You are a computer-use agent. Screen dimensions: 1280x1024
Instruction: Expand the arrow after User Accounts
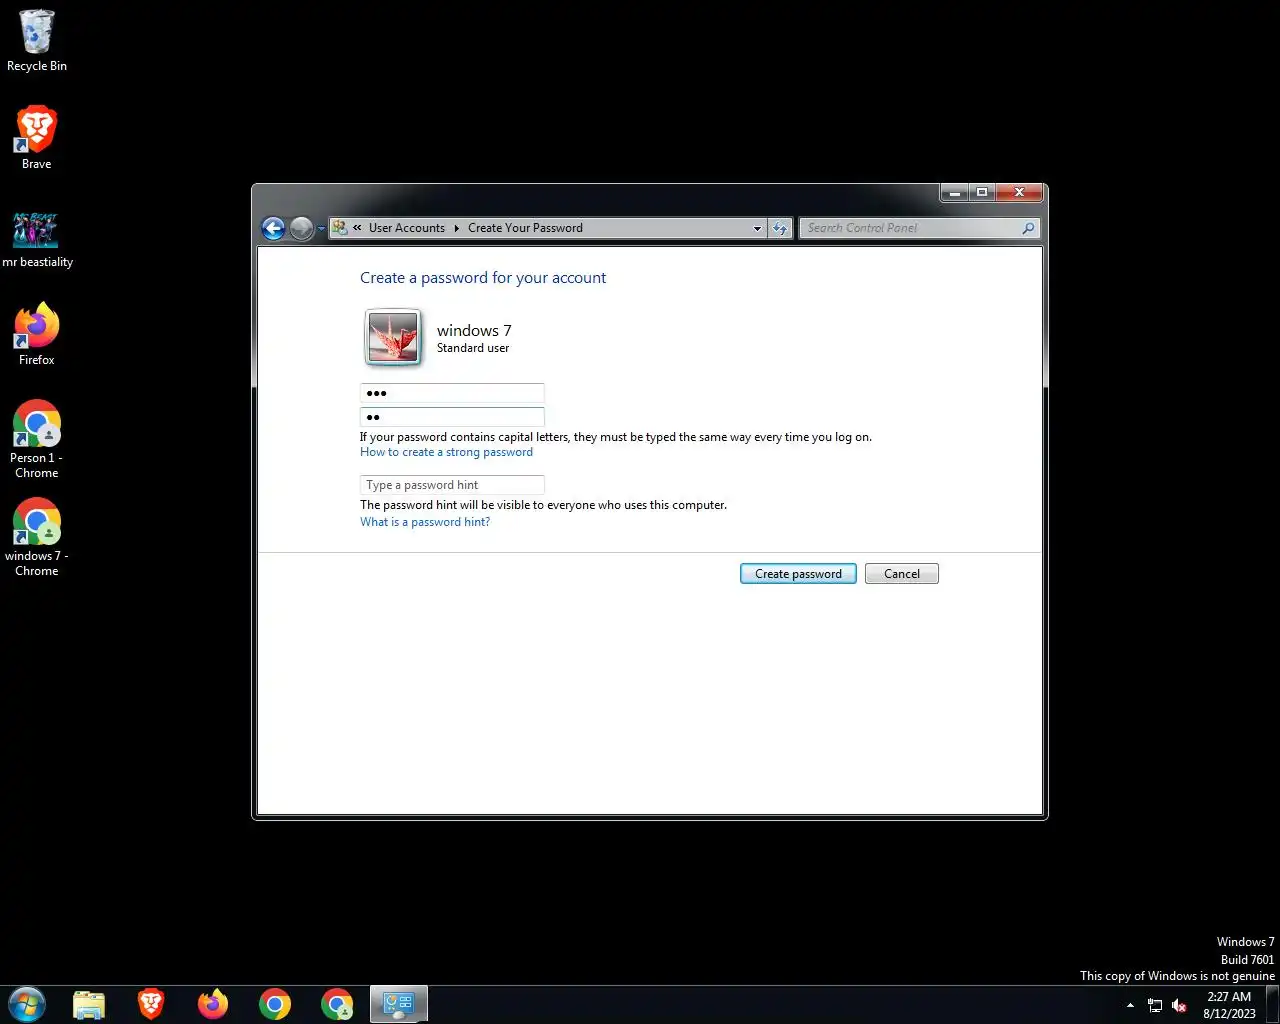click(x=457, y=228)
